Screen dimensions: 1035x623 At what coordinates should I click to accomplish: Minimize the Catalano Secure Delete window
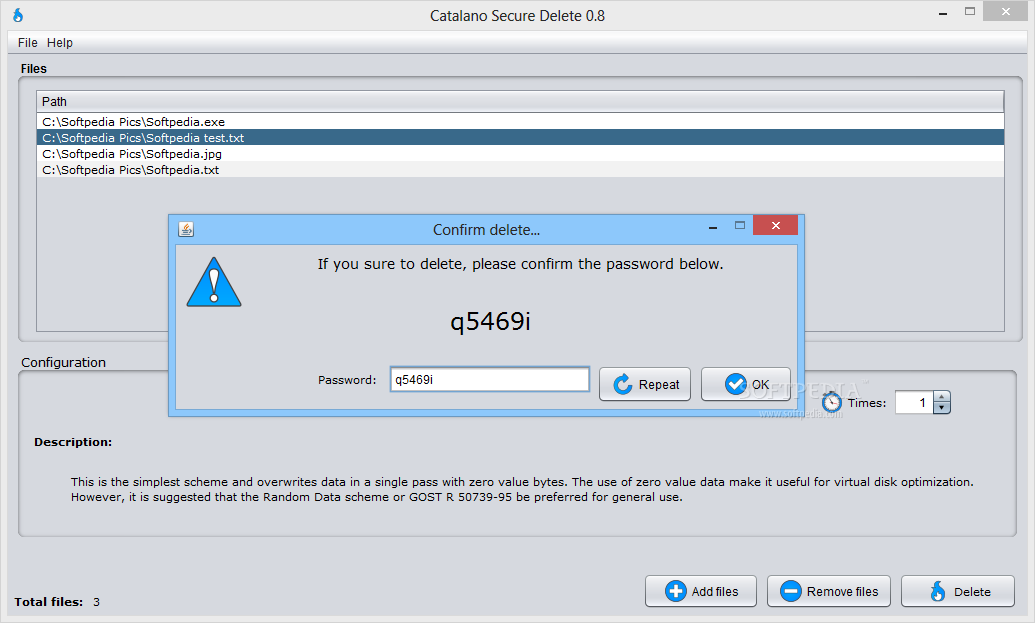(943, 13)
